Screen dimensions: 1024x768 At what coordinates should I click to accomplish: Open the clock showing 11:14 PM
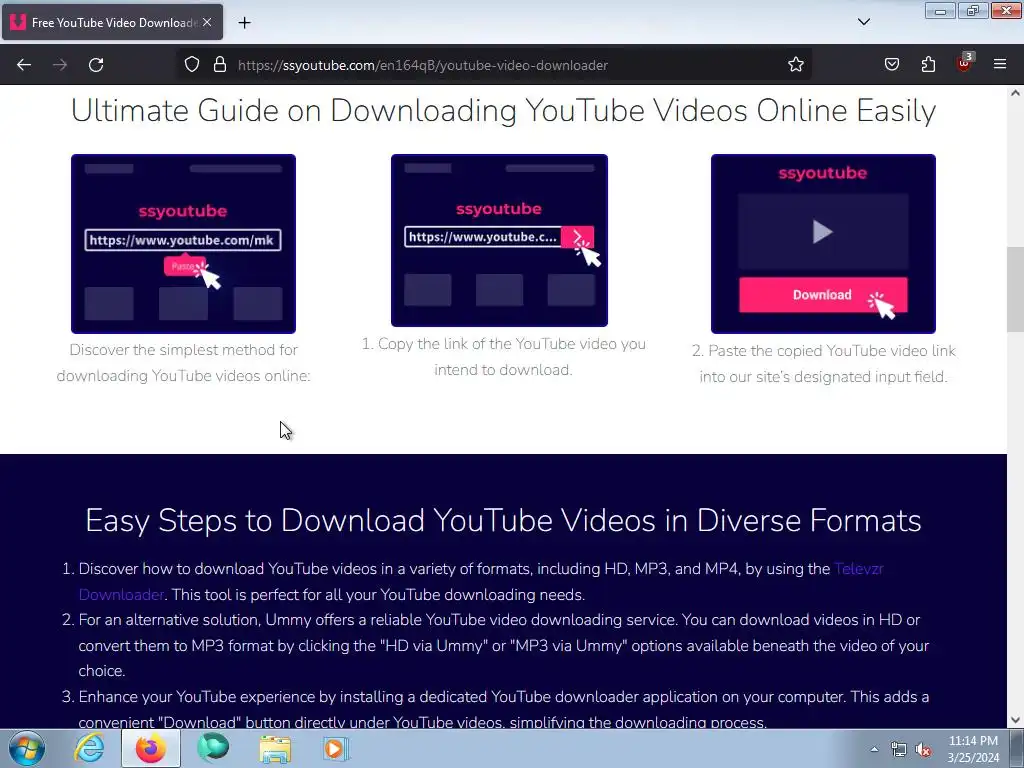[973, 749]
